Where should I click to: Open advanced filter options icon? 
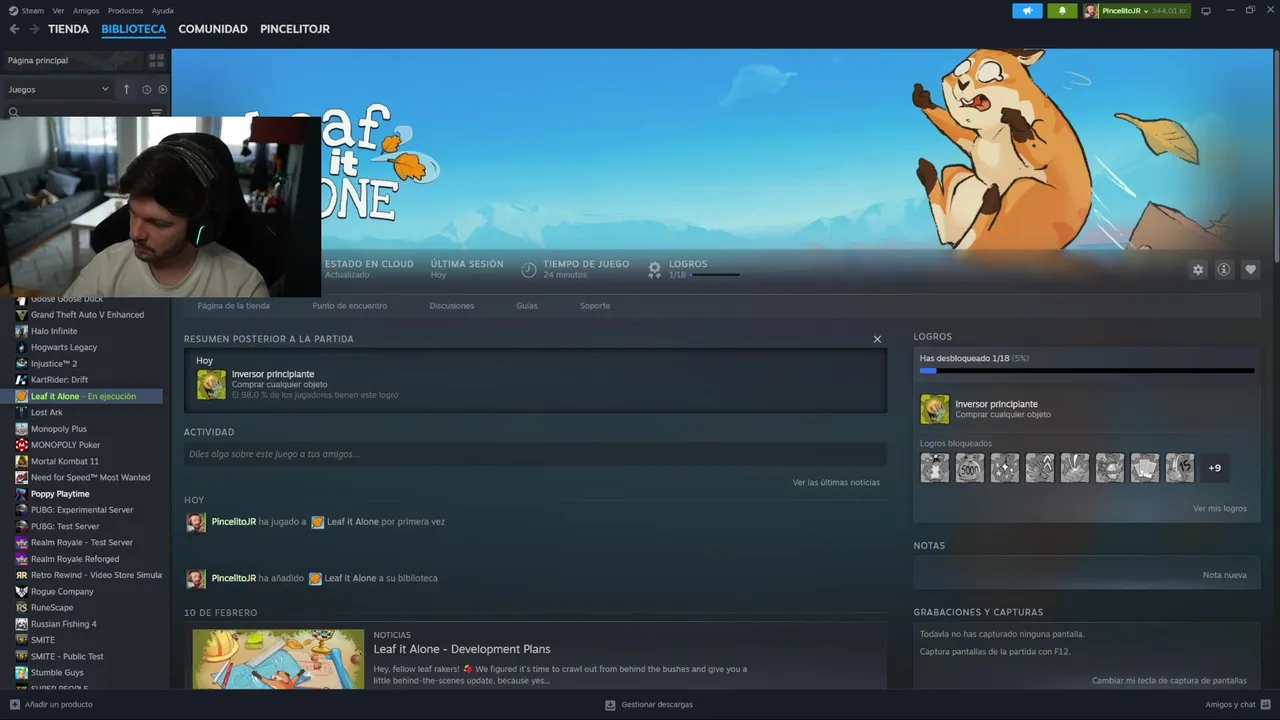[156, 112]
